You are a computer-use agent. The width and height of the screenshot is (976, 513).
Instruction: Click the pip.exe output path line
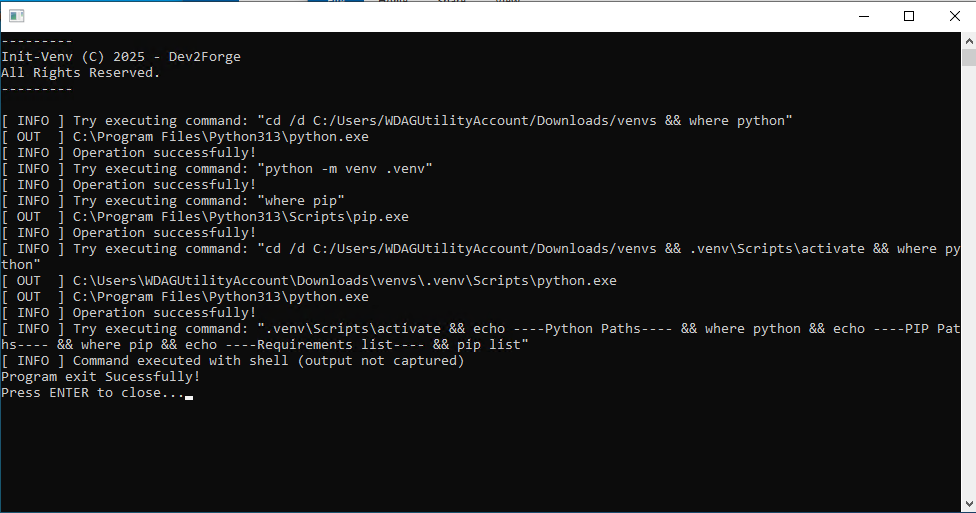point(240,217)
